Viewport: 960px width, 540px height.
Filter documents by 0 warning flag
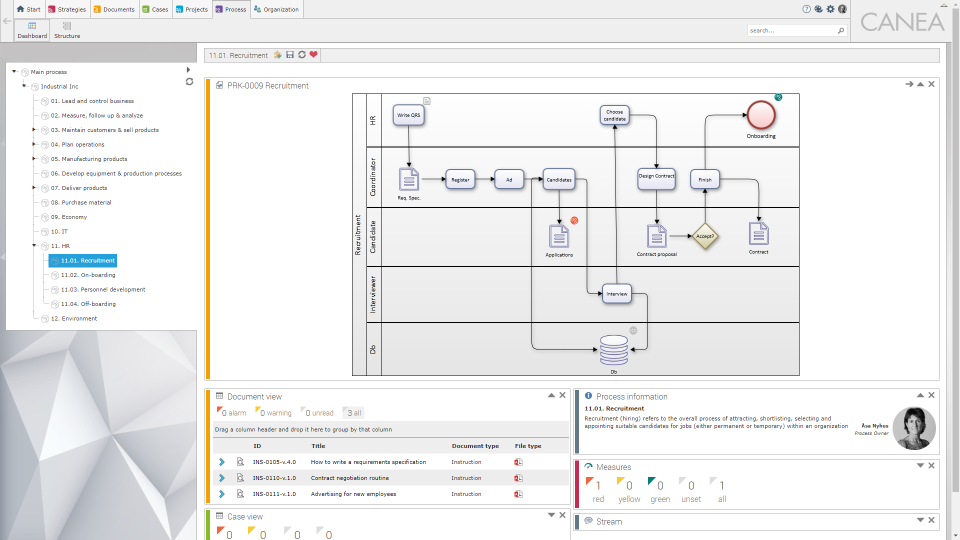tap(273, 412)
